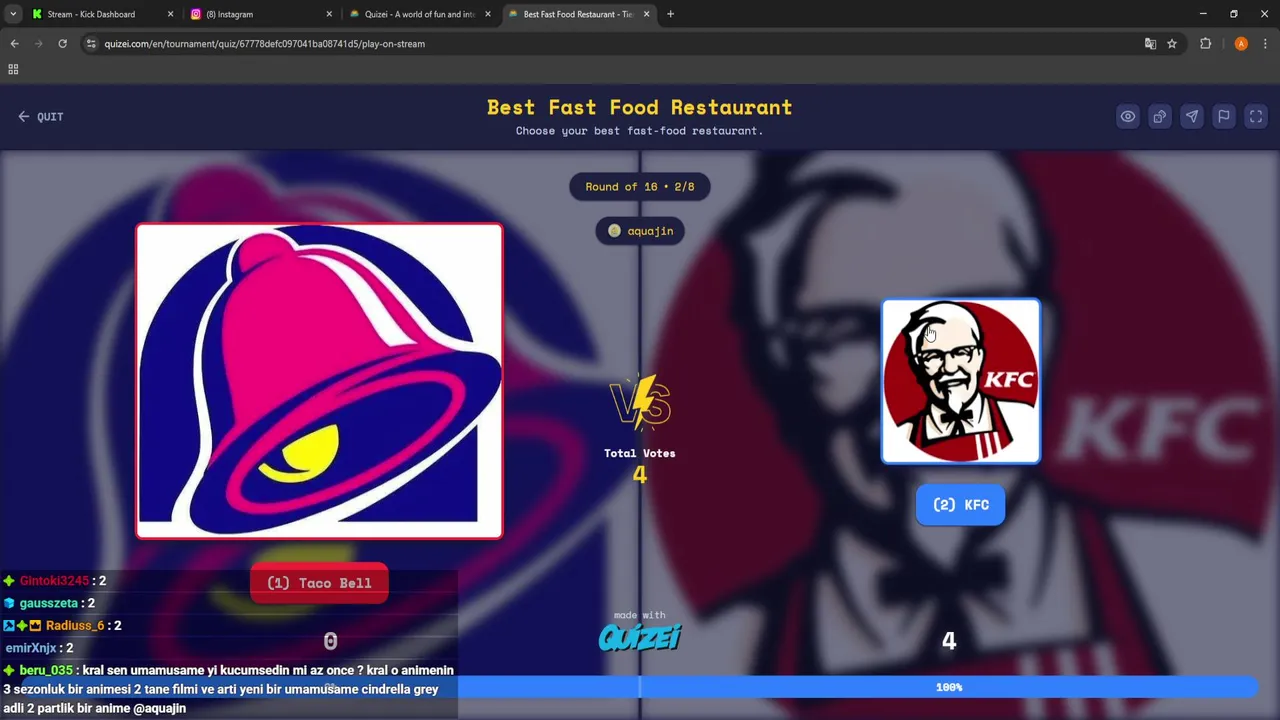Click the share paper-plane icon
The image size is (1280, 720).
click(x=1191, y=116)
